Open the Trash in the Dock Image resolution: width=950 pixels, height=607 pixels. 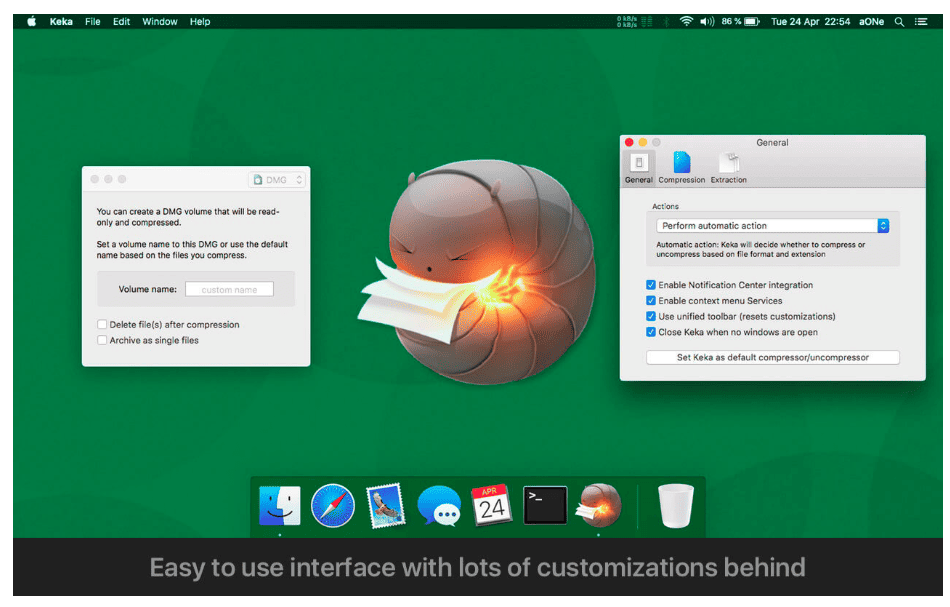click(x=676, y=505)
